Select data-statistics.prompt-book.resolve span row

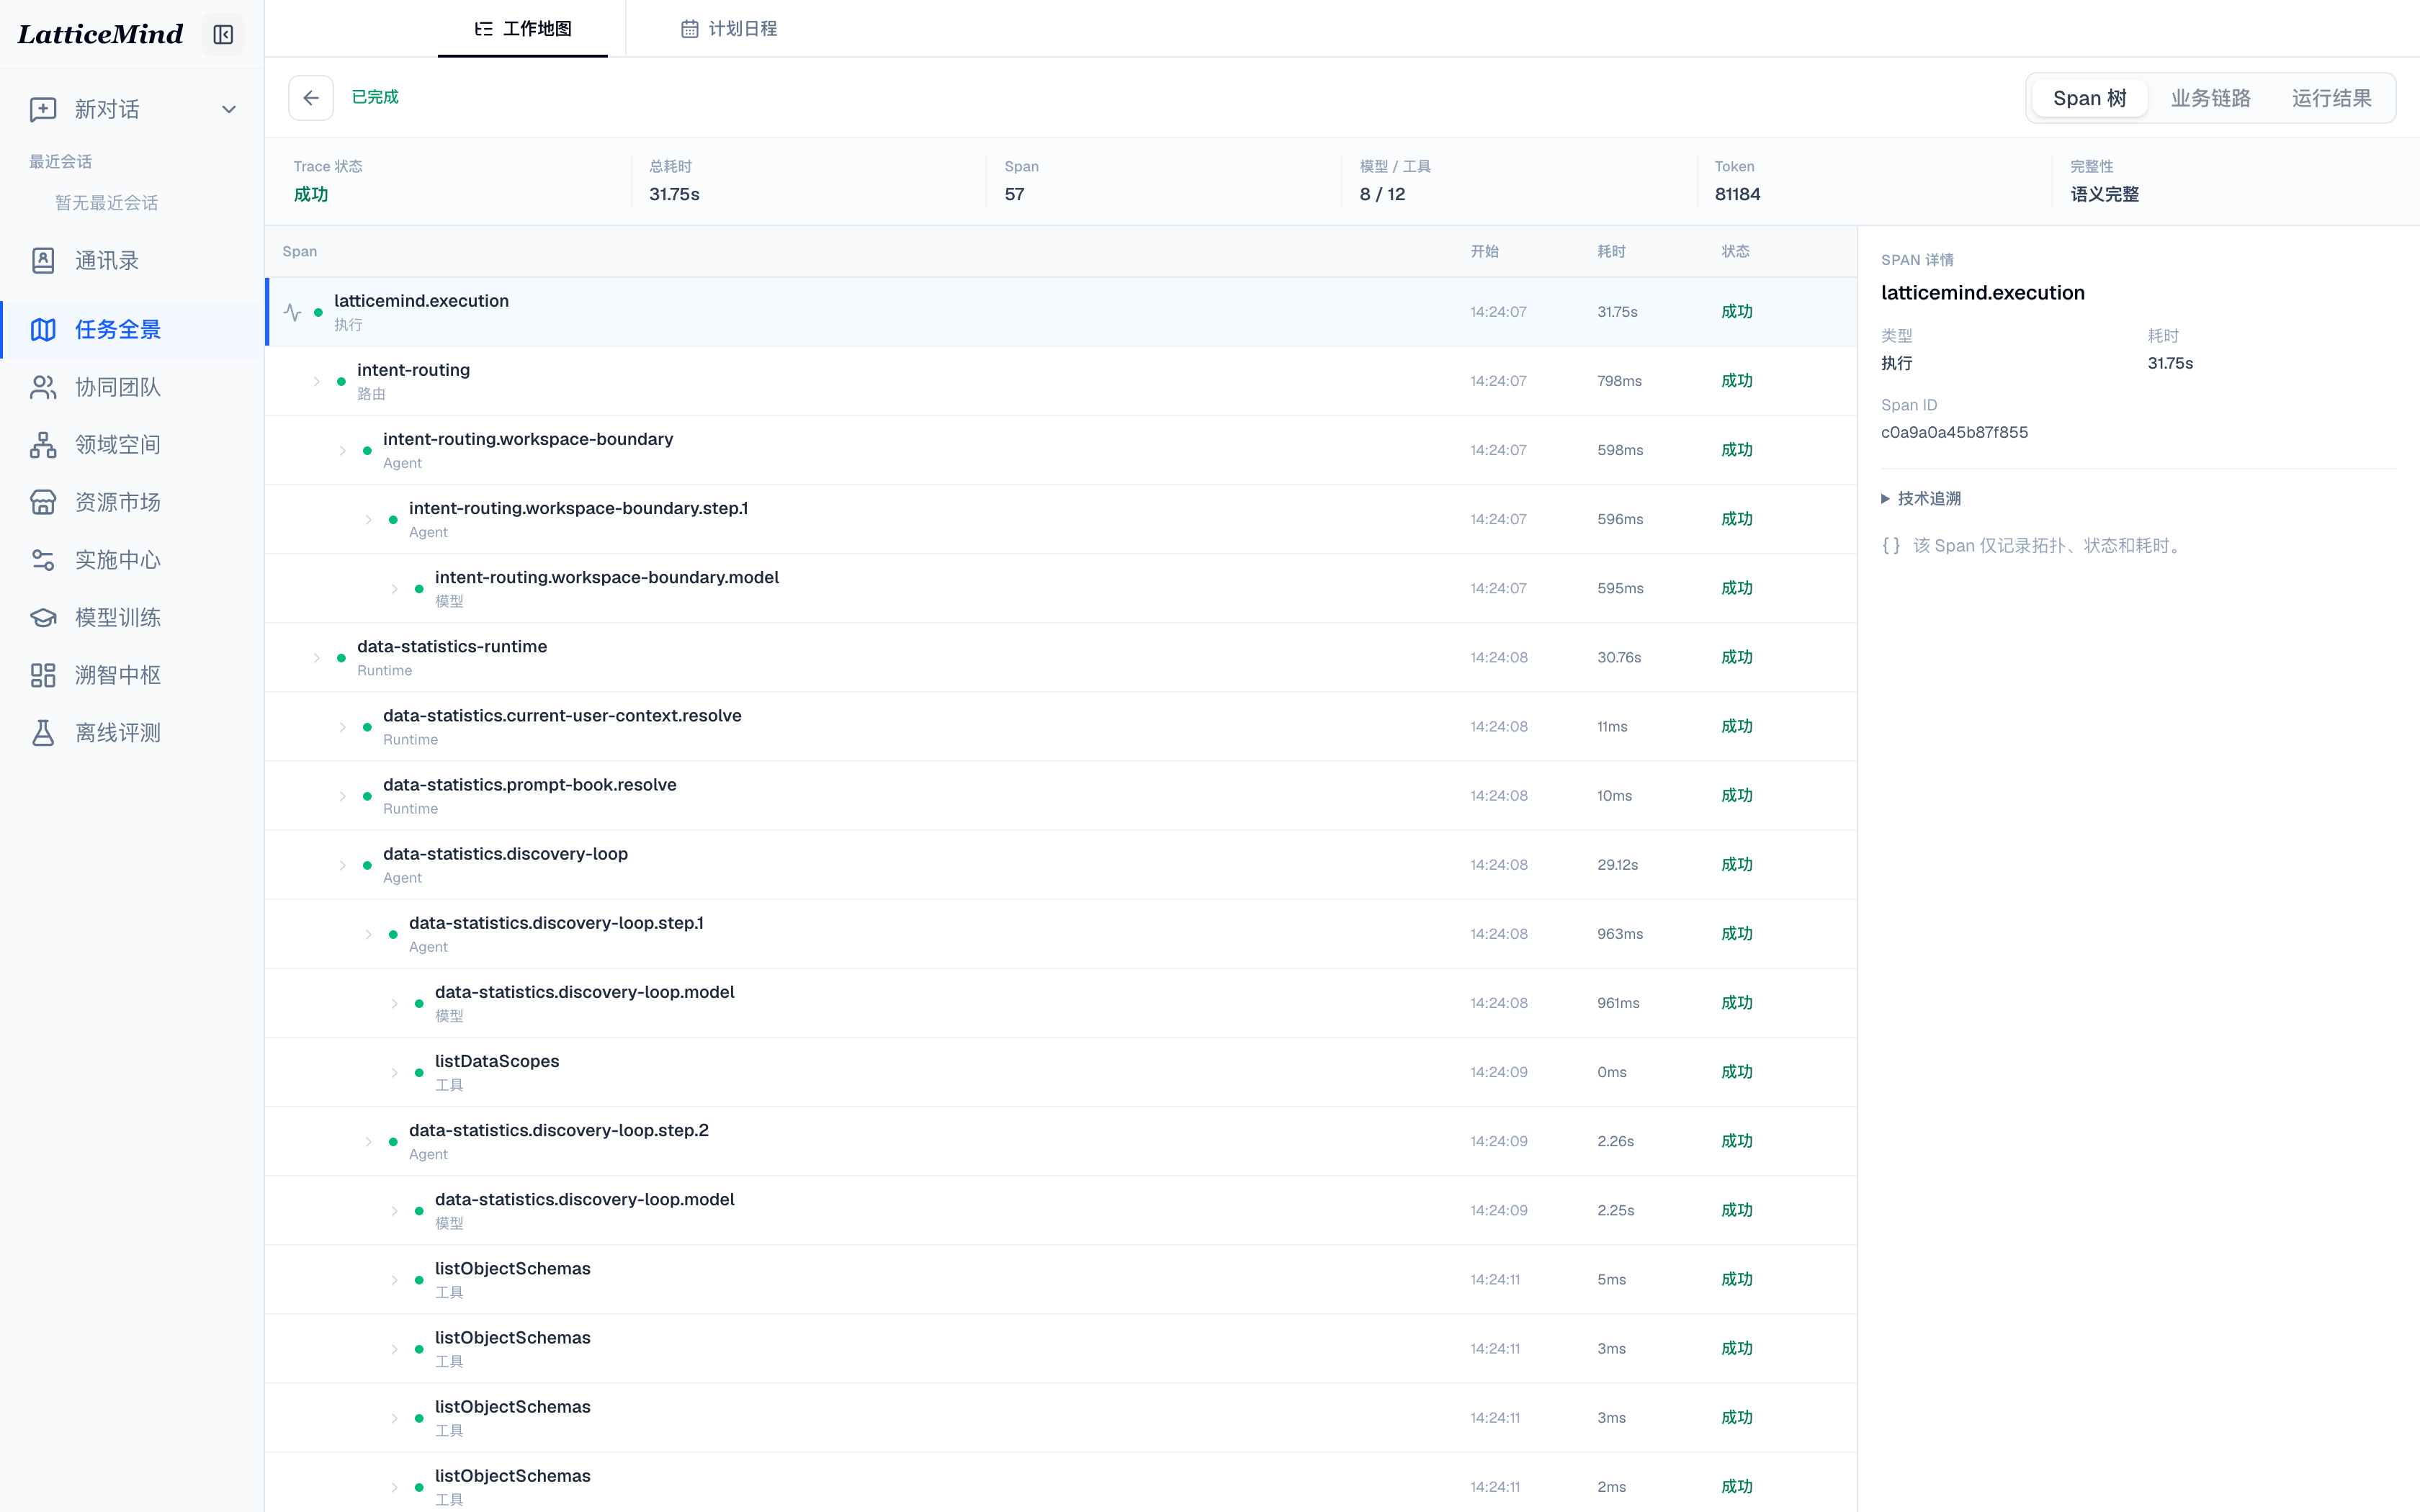click(x=1061, y=796)
